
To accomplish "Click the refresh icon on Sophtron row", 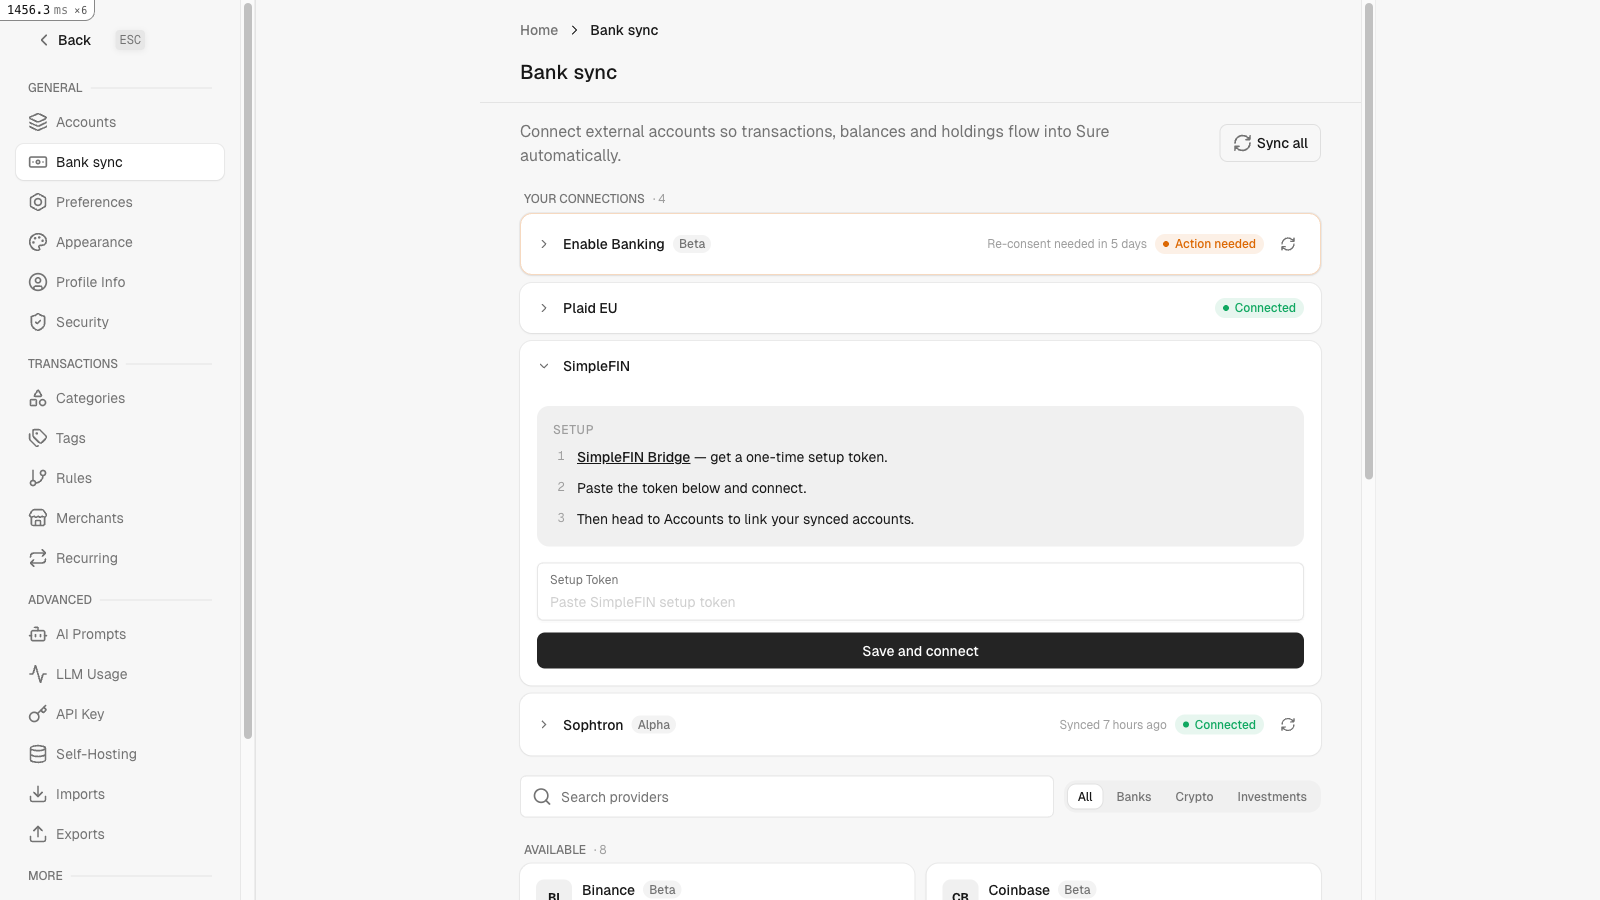I will [x=1288, y=725].
